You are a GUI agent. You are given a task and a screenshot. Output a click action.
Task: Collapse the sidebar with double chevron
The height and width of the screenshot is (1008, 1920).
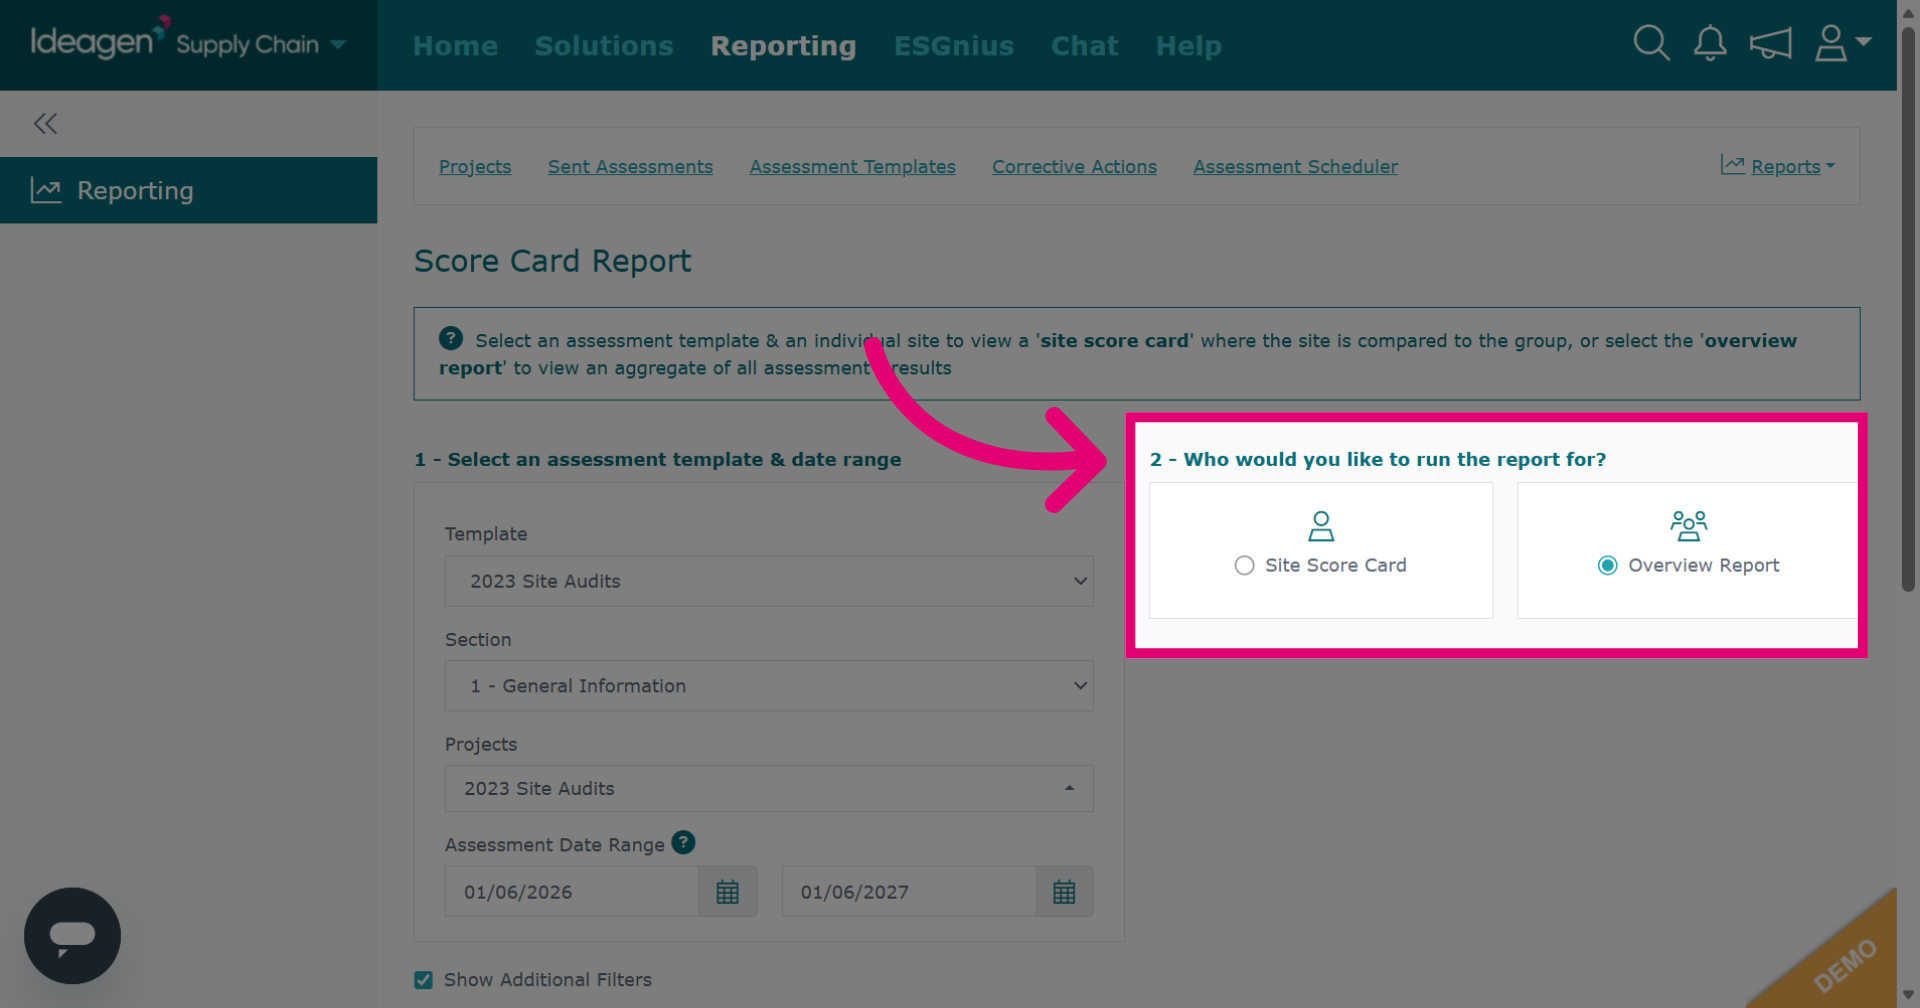(45, 124)
